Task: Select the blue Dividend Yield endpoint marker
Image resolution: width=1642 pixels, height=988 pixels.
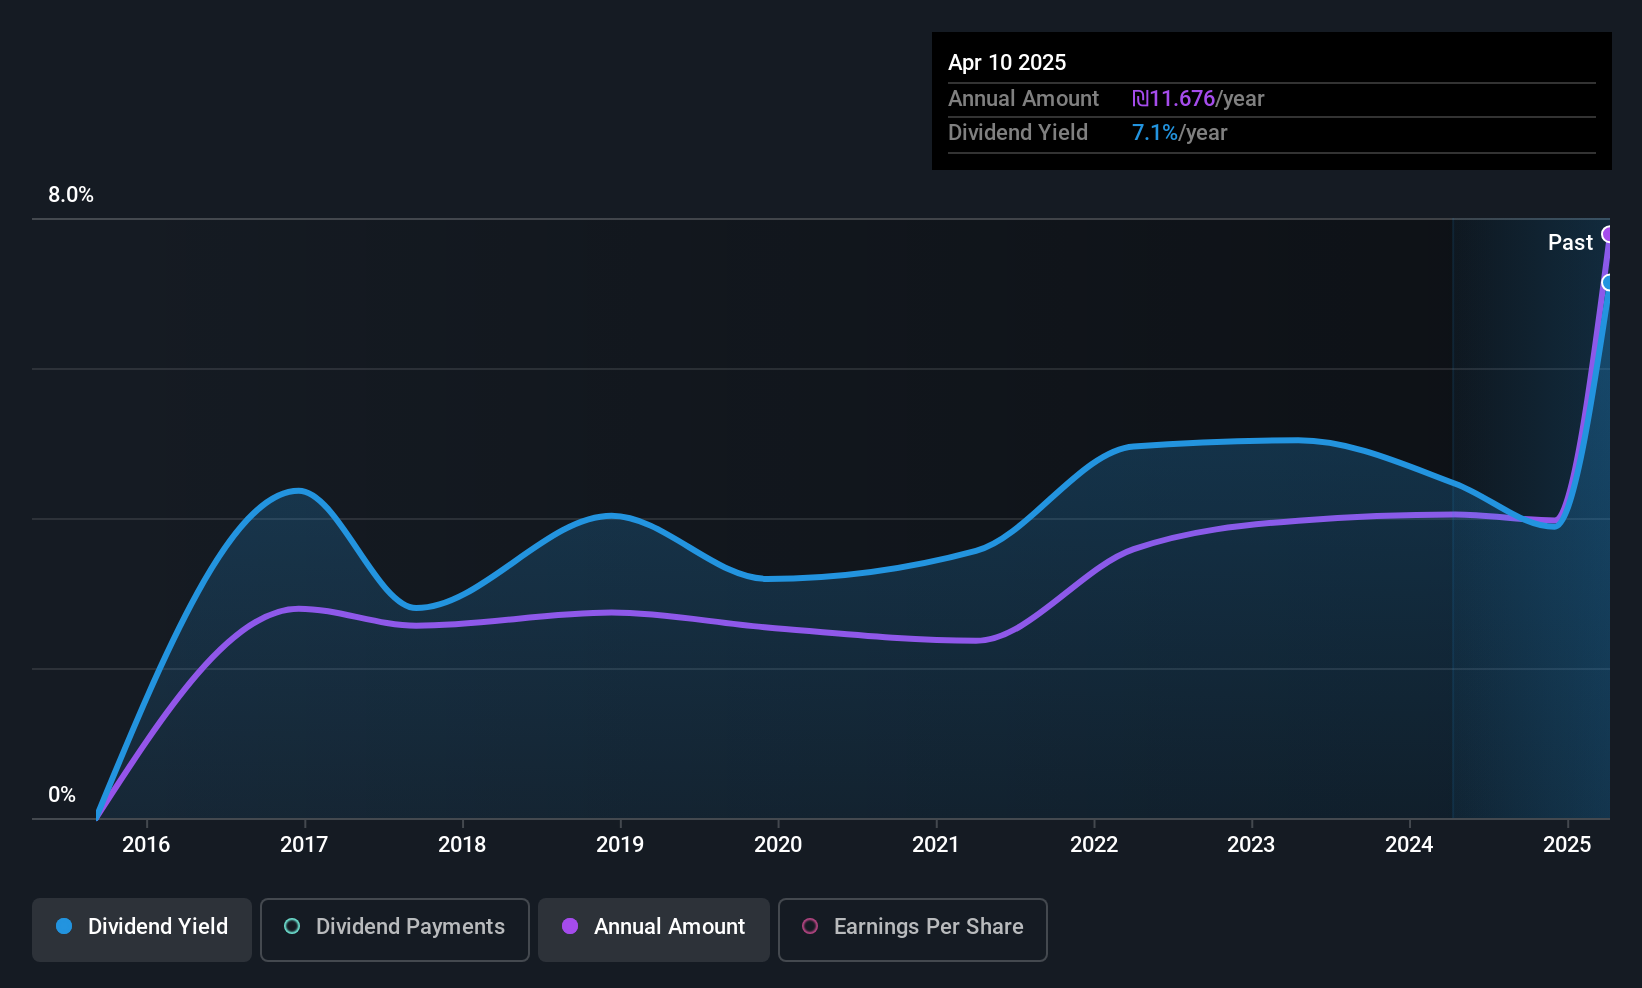Action: pos(1608,283)
